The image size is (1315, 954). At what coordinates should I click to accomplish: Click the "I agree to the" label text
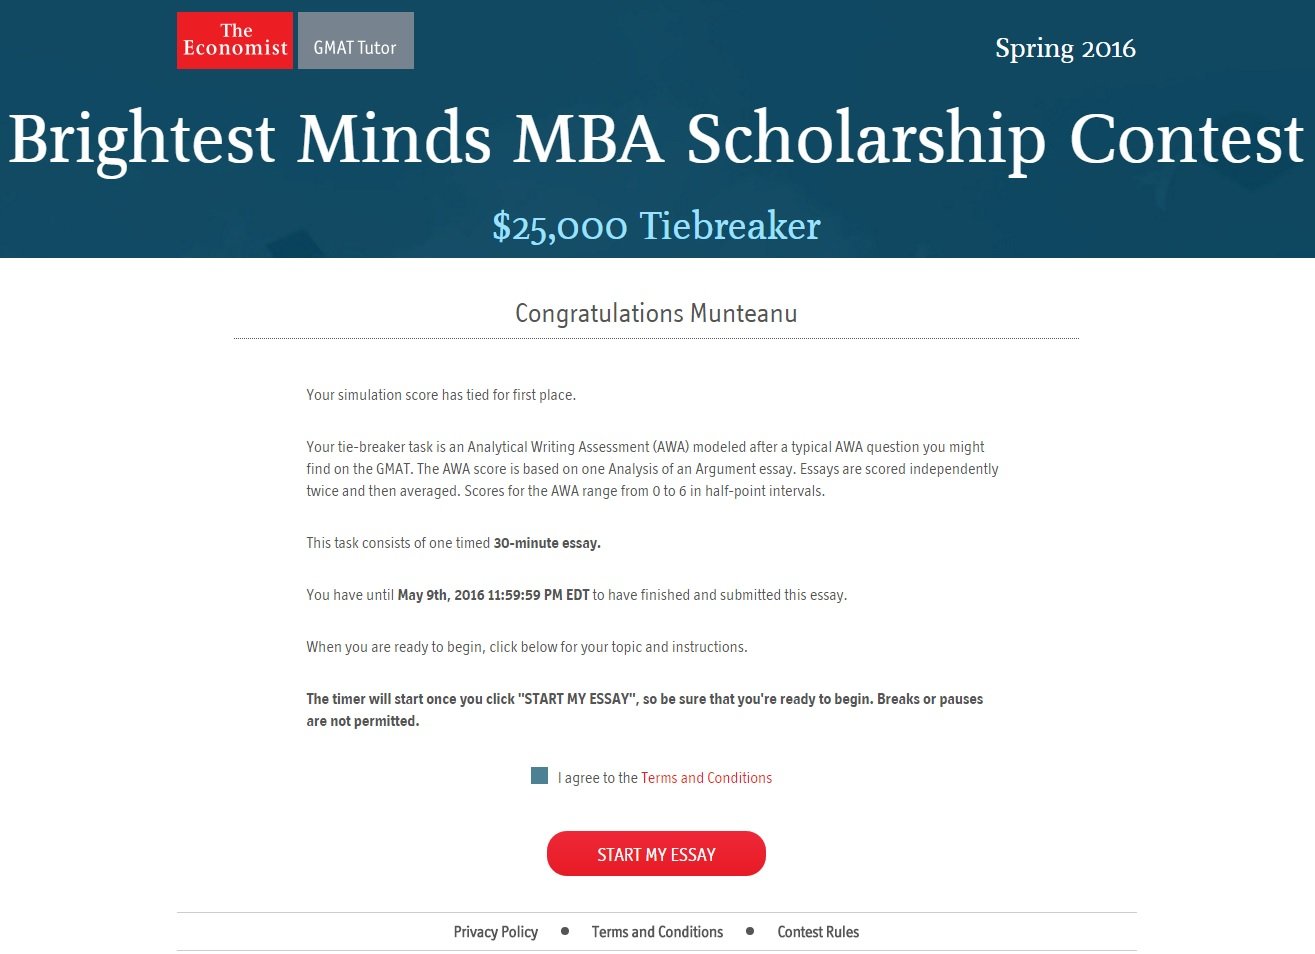click(597, 778)
